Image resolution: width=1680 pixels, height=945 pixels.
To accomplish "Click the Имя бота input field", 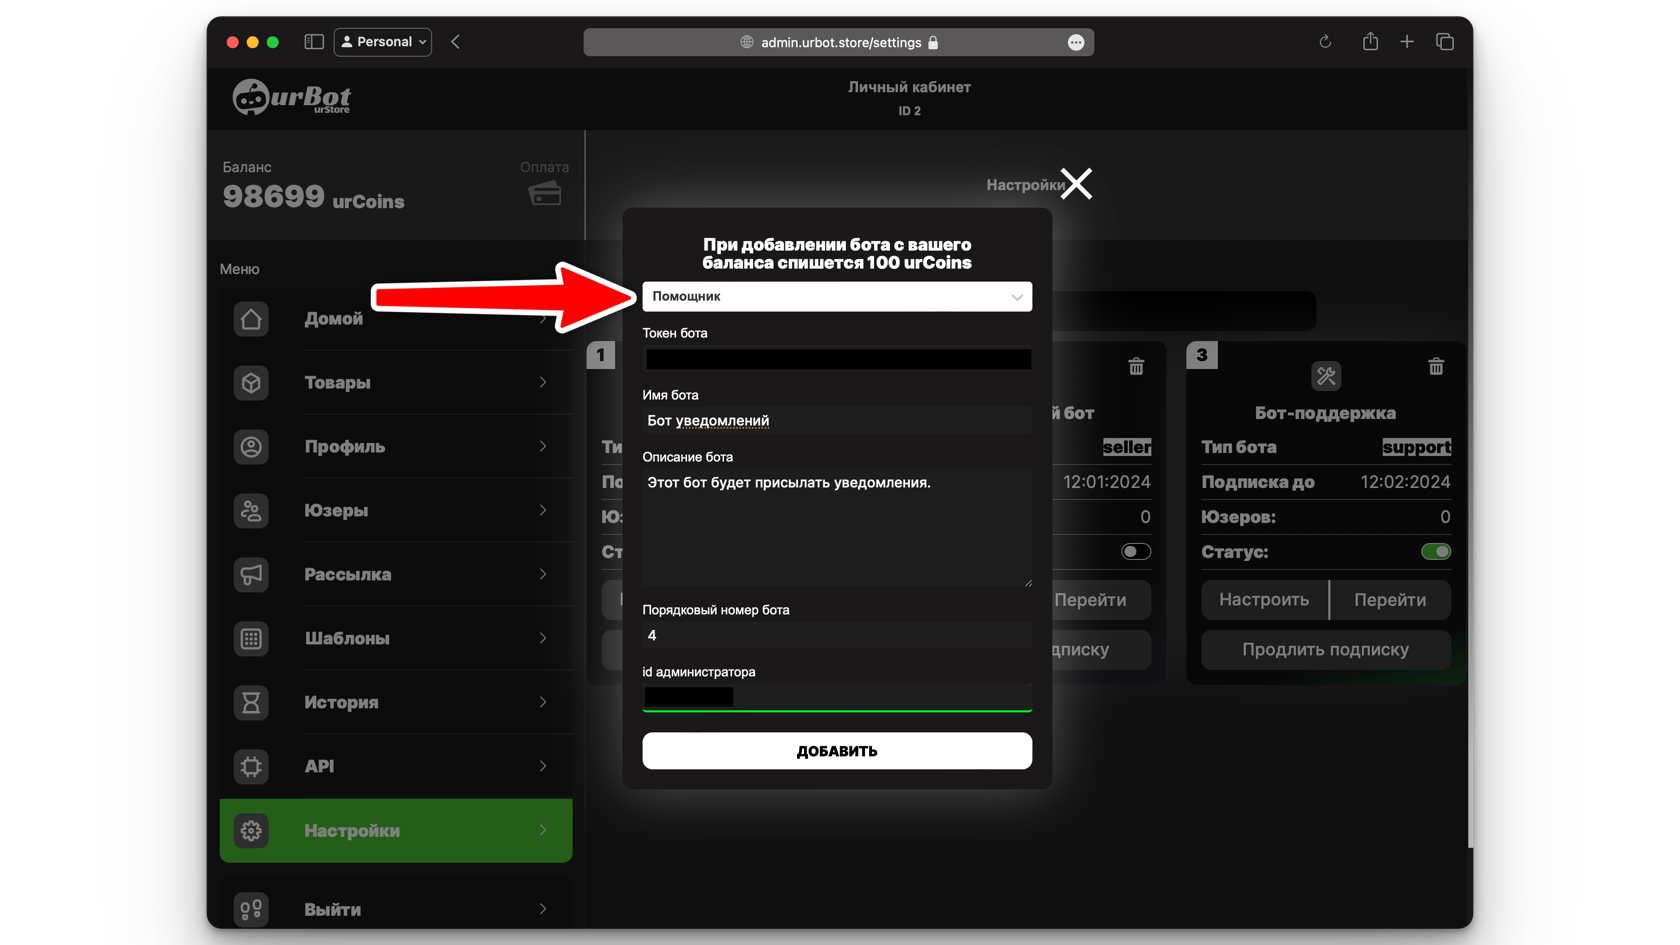I will coord(837,419).
